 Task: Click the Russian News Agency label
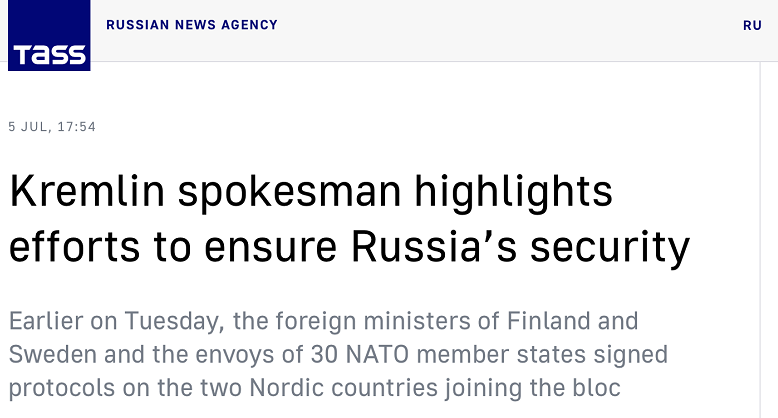(x=192, y=25)
